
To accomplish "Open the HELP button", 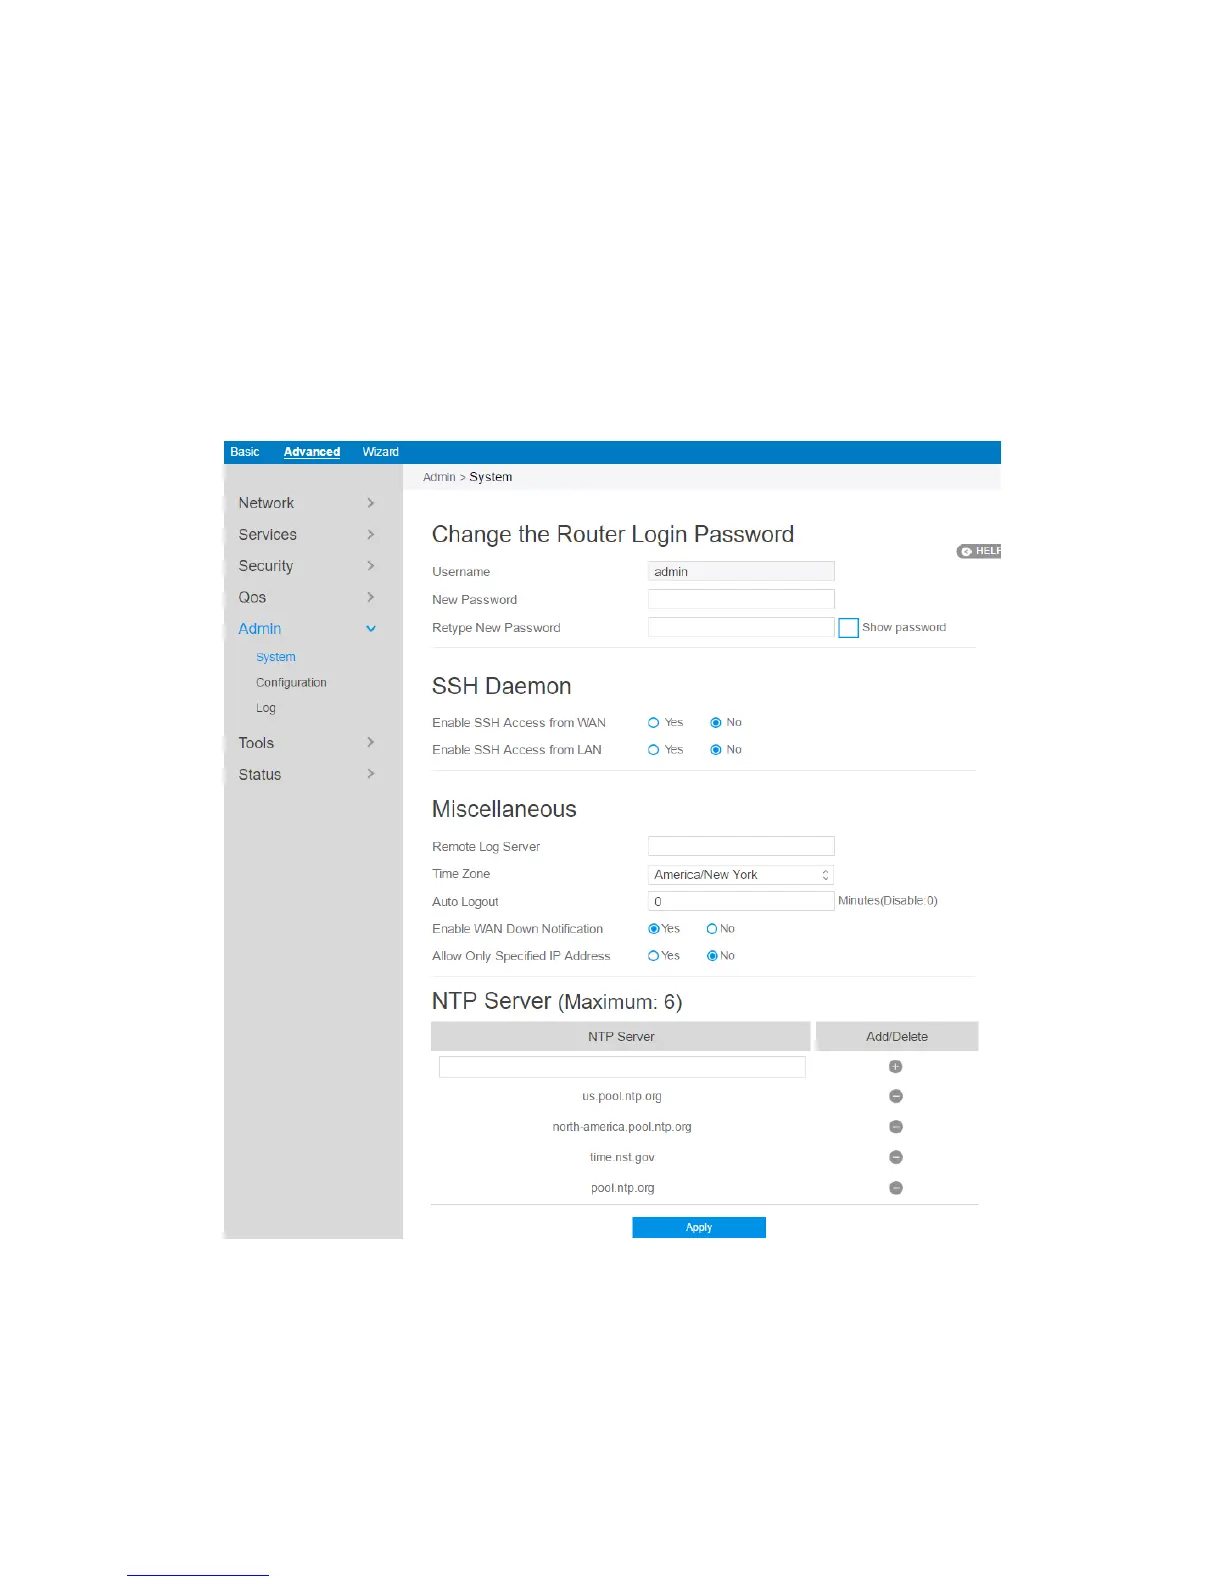I will (979, 551).
